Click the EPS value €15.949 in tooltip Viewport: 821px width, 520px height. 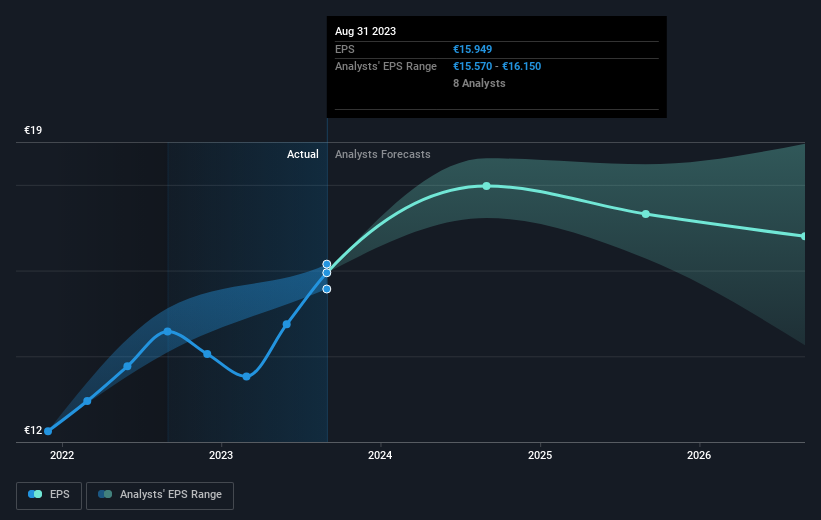(x=472, y=49)
